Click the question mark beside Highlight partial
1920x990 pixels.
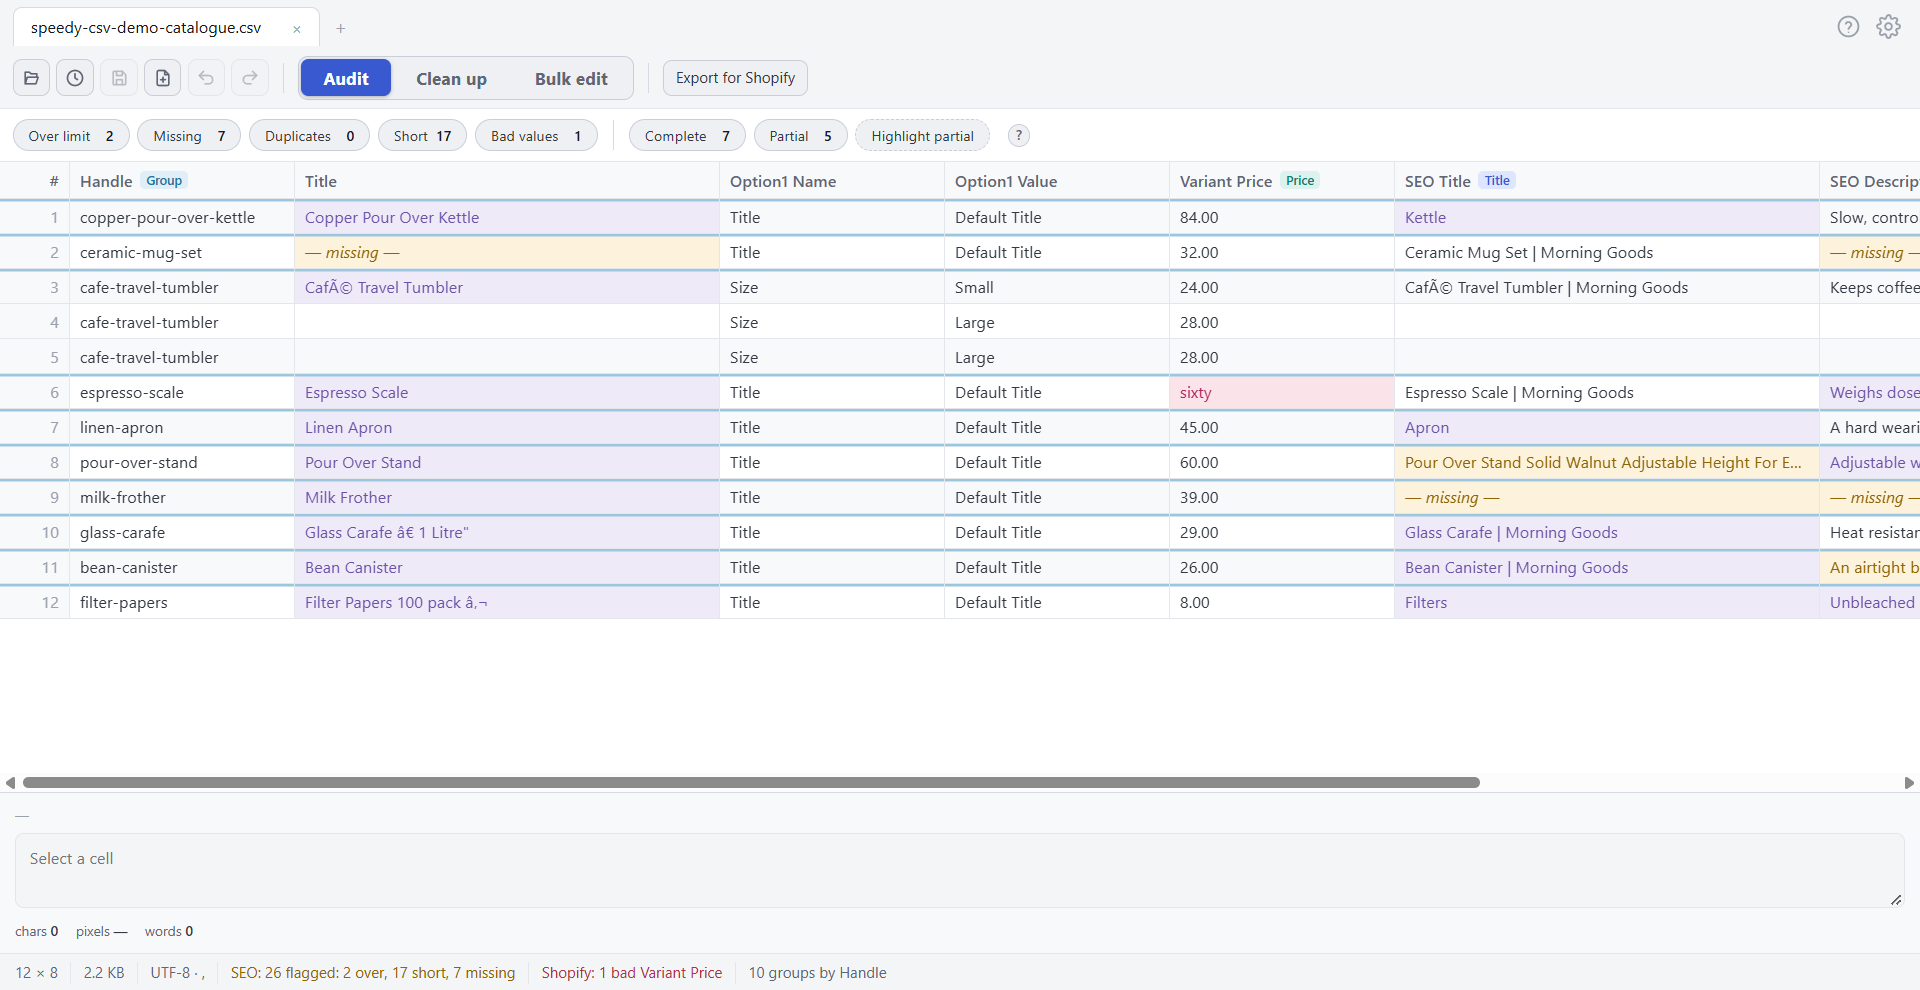tap(1019, 136)
